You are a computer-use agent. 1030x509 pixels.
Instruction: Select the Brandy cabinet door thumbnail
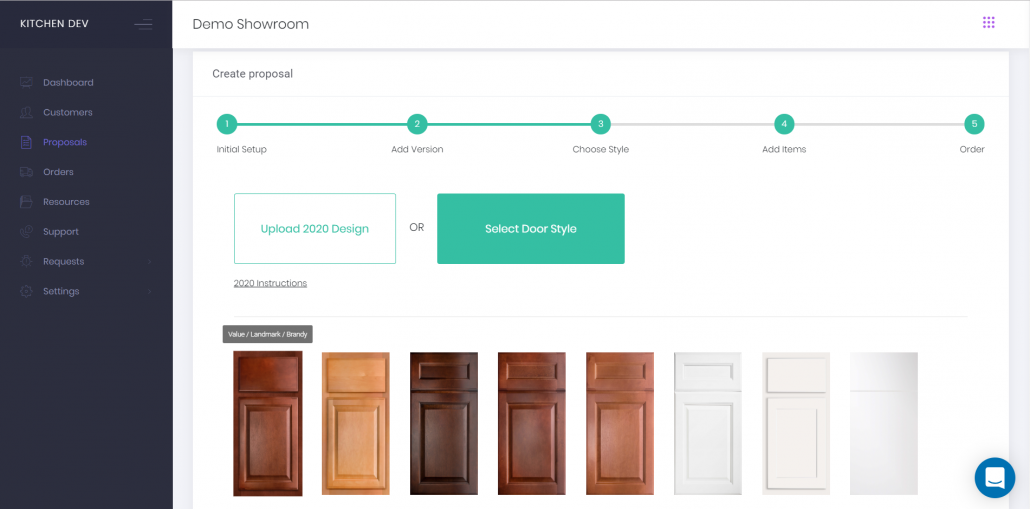[268, 424]
